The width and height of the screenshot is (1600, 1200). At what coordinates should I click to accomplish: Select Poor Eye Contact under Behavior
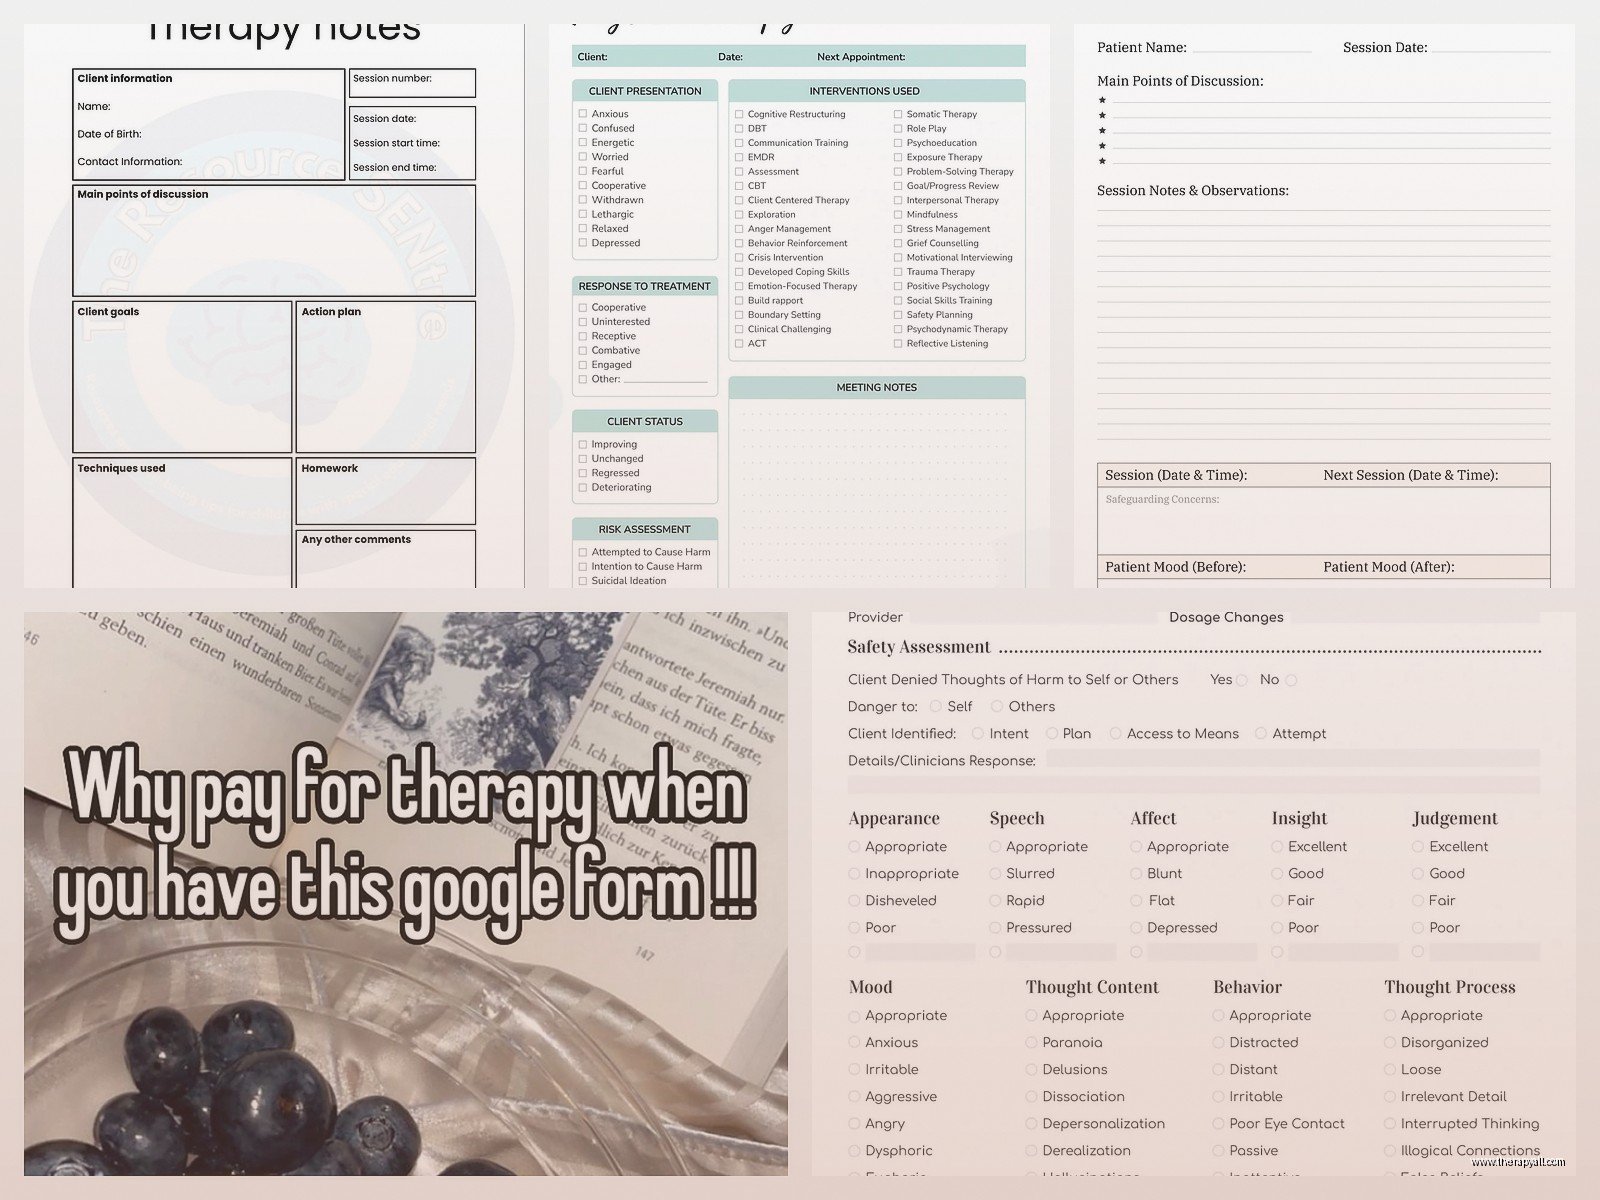click(1218, 1123)
